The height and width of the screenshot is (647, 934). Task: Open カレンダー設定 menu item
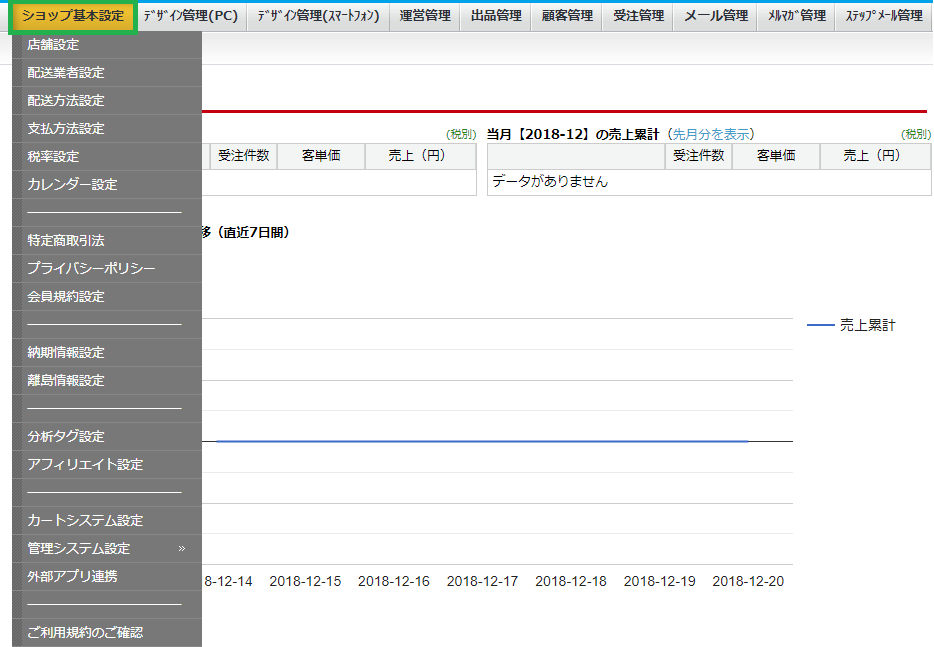coord(107,185)
